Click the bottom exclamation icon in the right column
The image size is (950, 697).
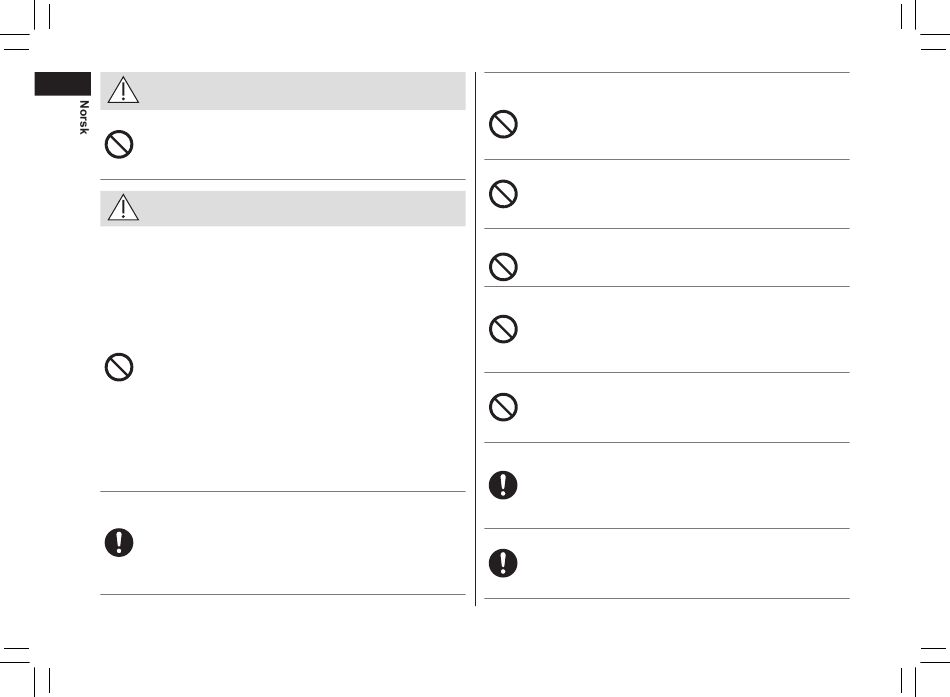click(503, 563)
